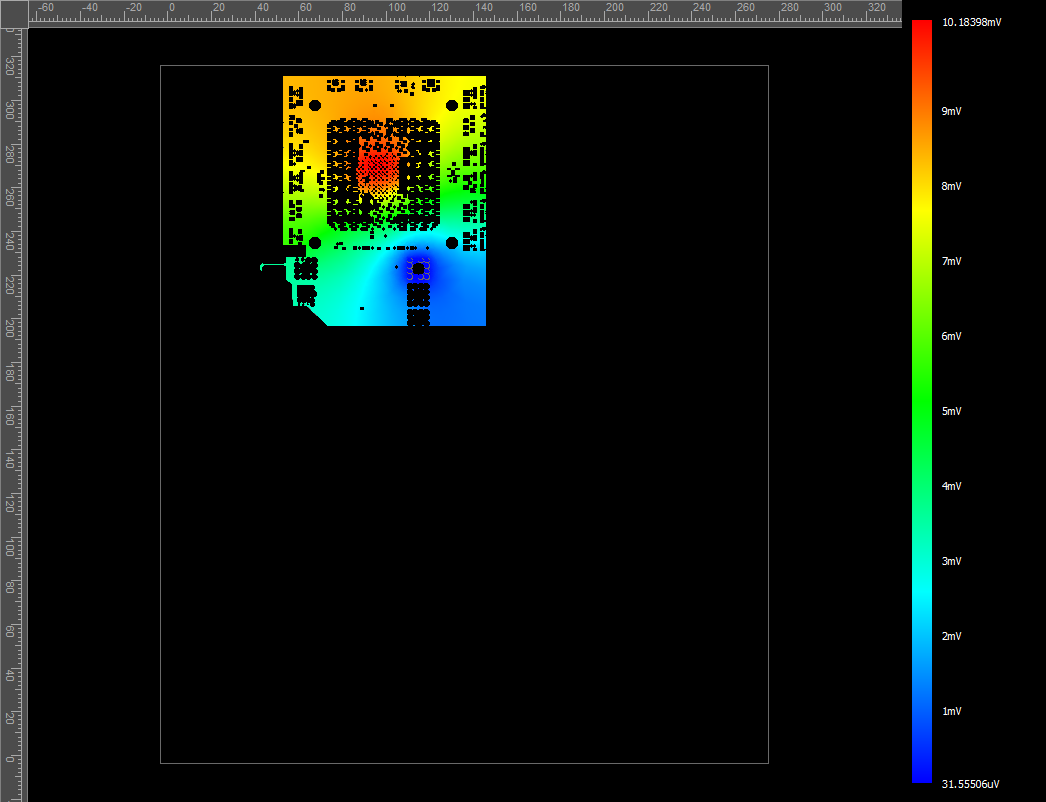Click the rainbow voltage color scale bar
This screenshot has height=802, width=1046.
922,401
